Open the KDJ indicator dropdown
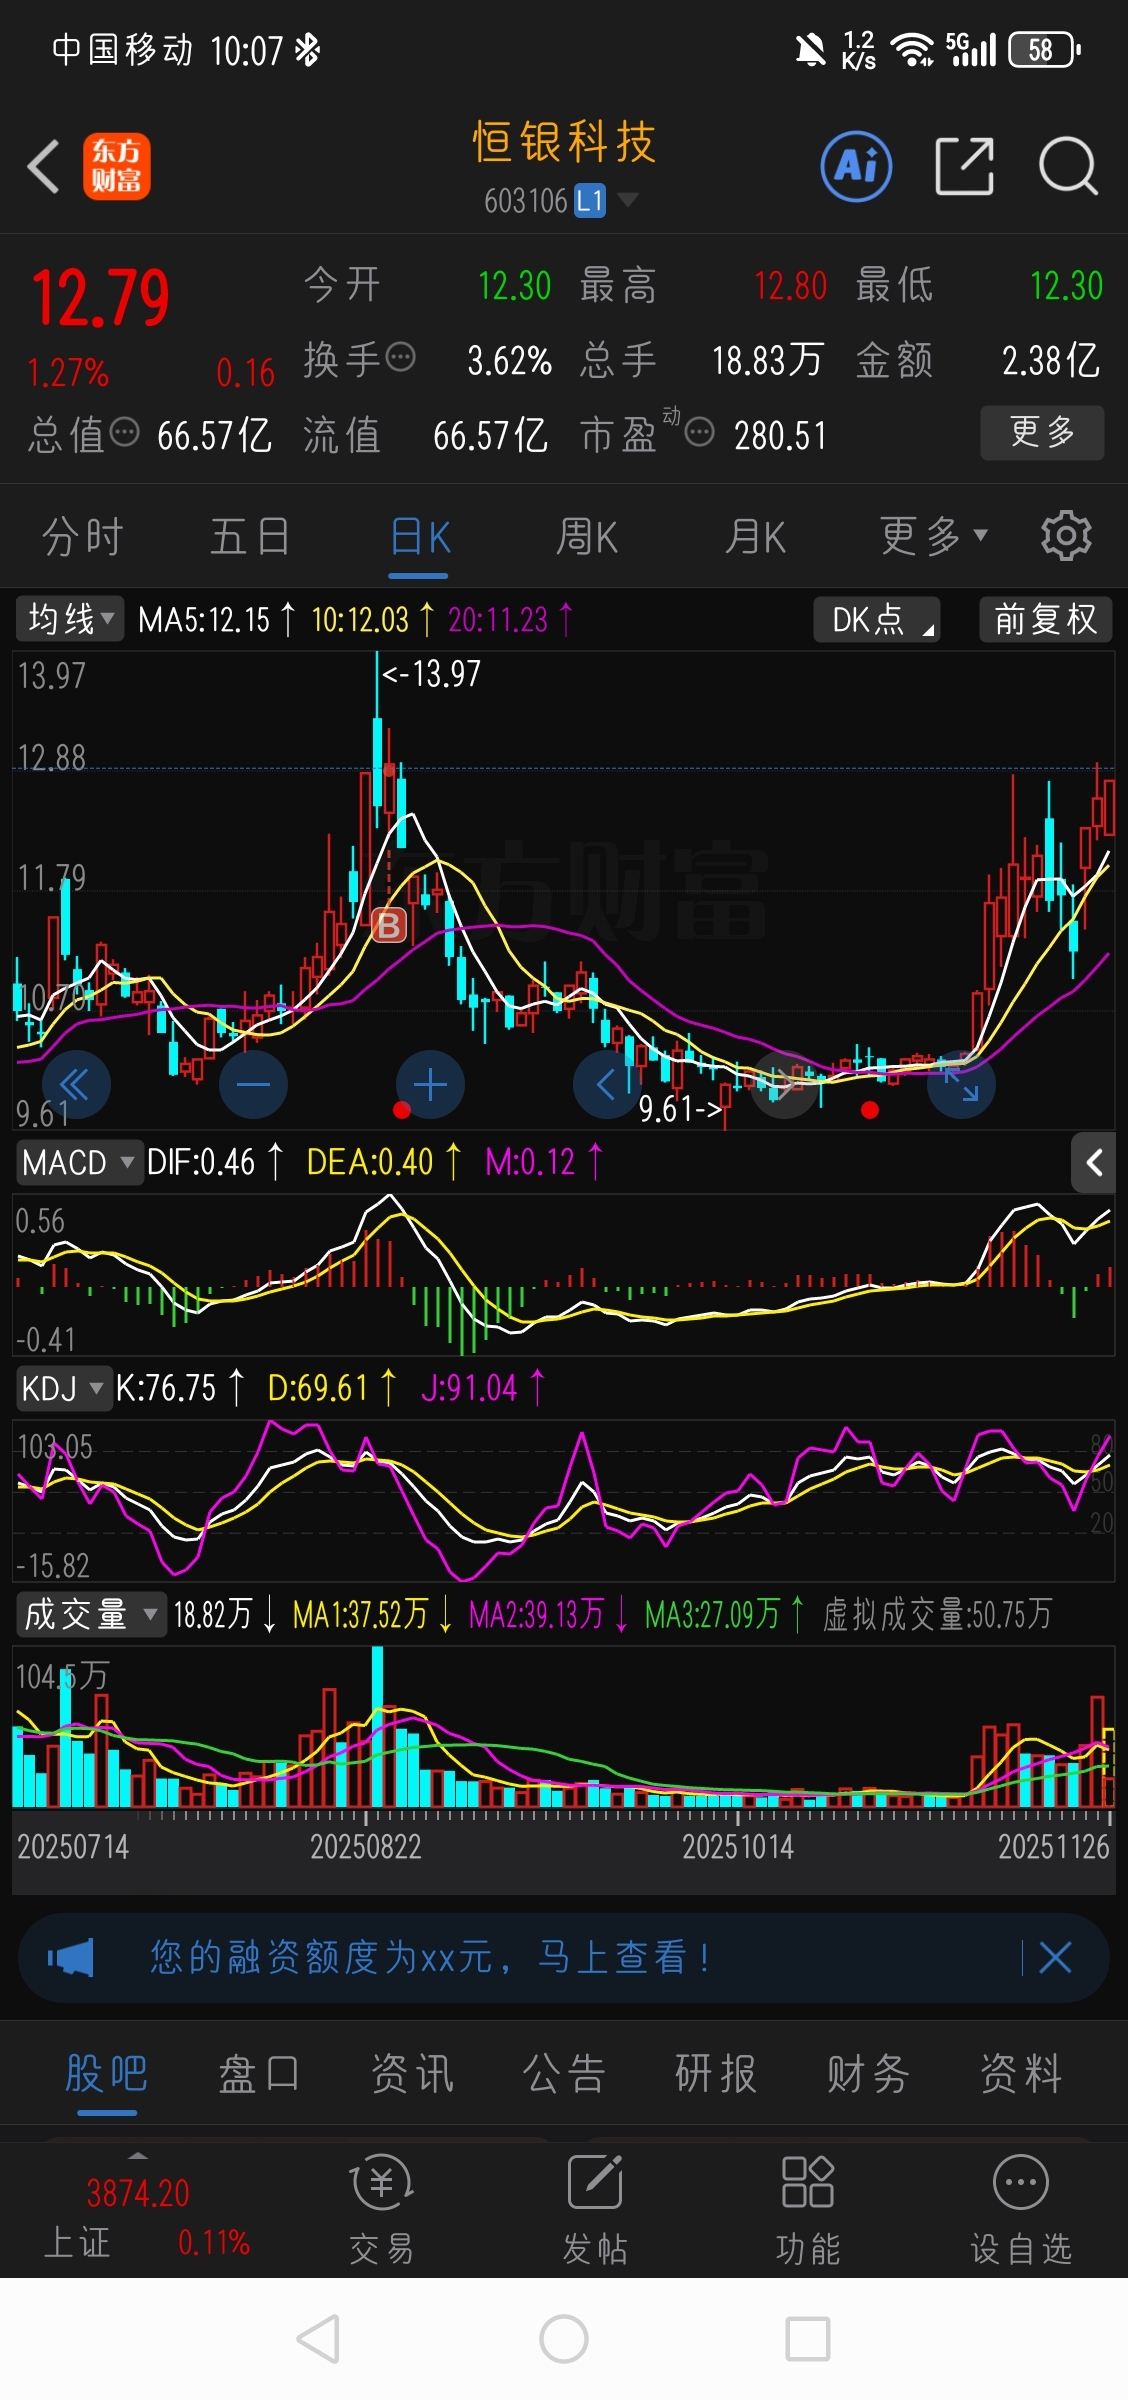The width and height of the screenshot is (1128, 2400). 63,1388
